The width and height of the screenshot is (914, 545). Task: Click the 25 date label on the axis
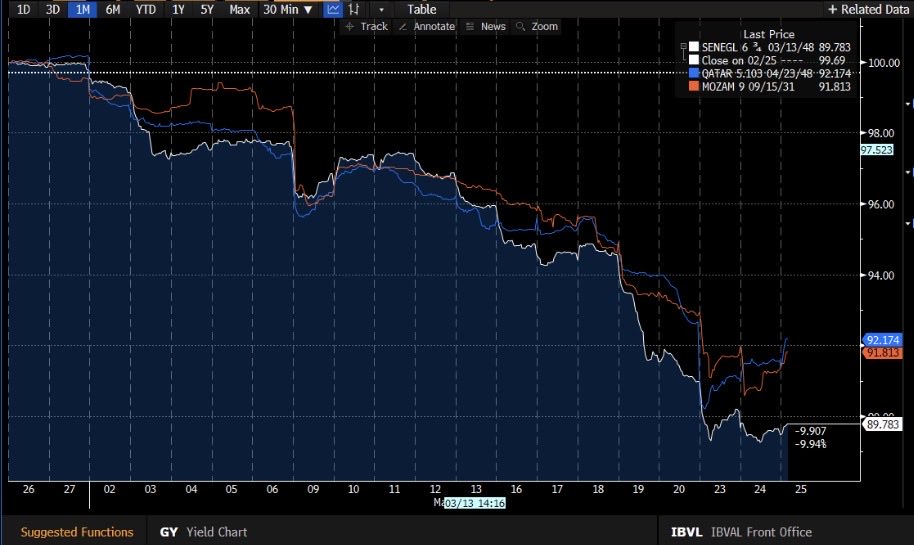coord(801,489)
